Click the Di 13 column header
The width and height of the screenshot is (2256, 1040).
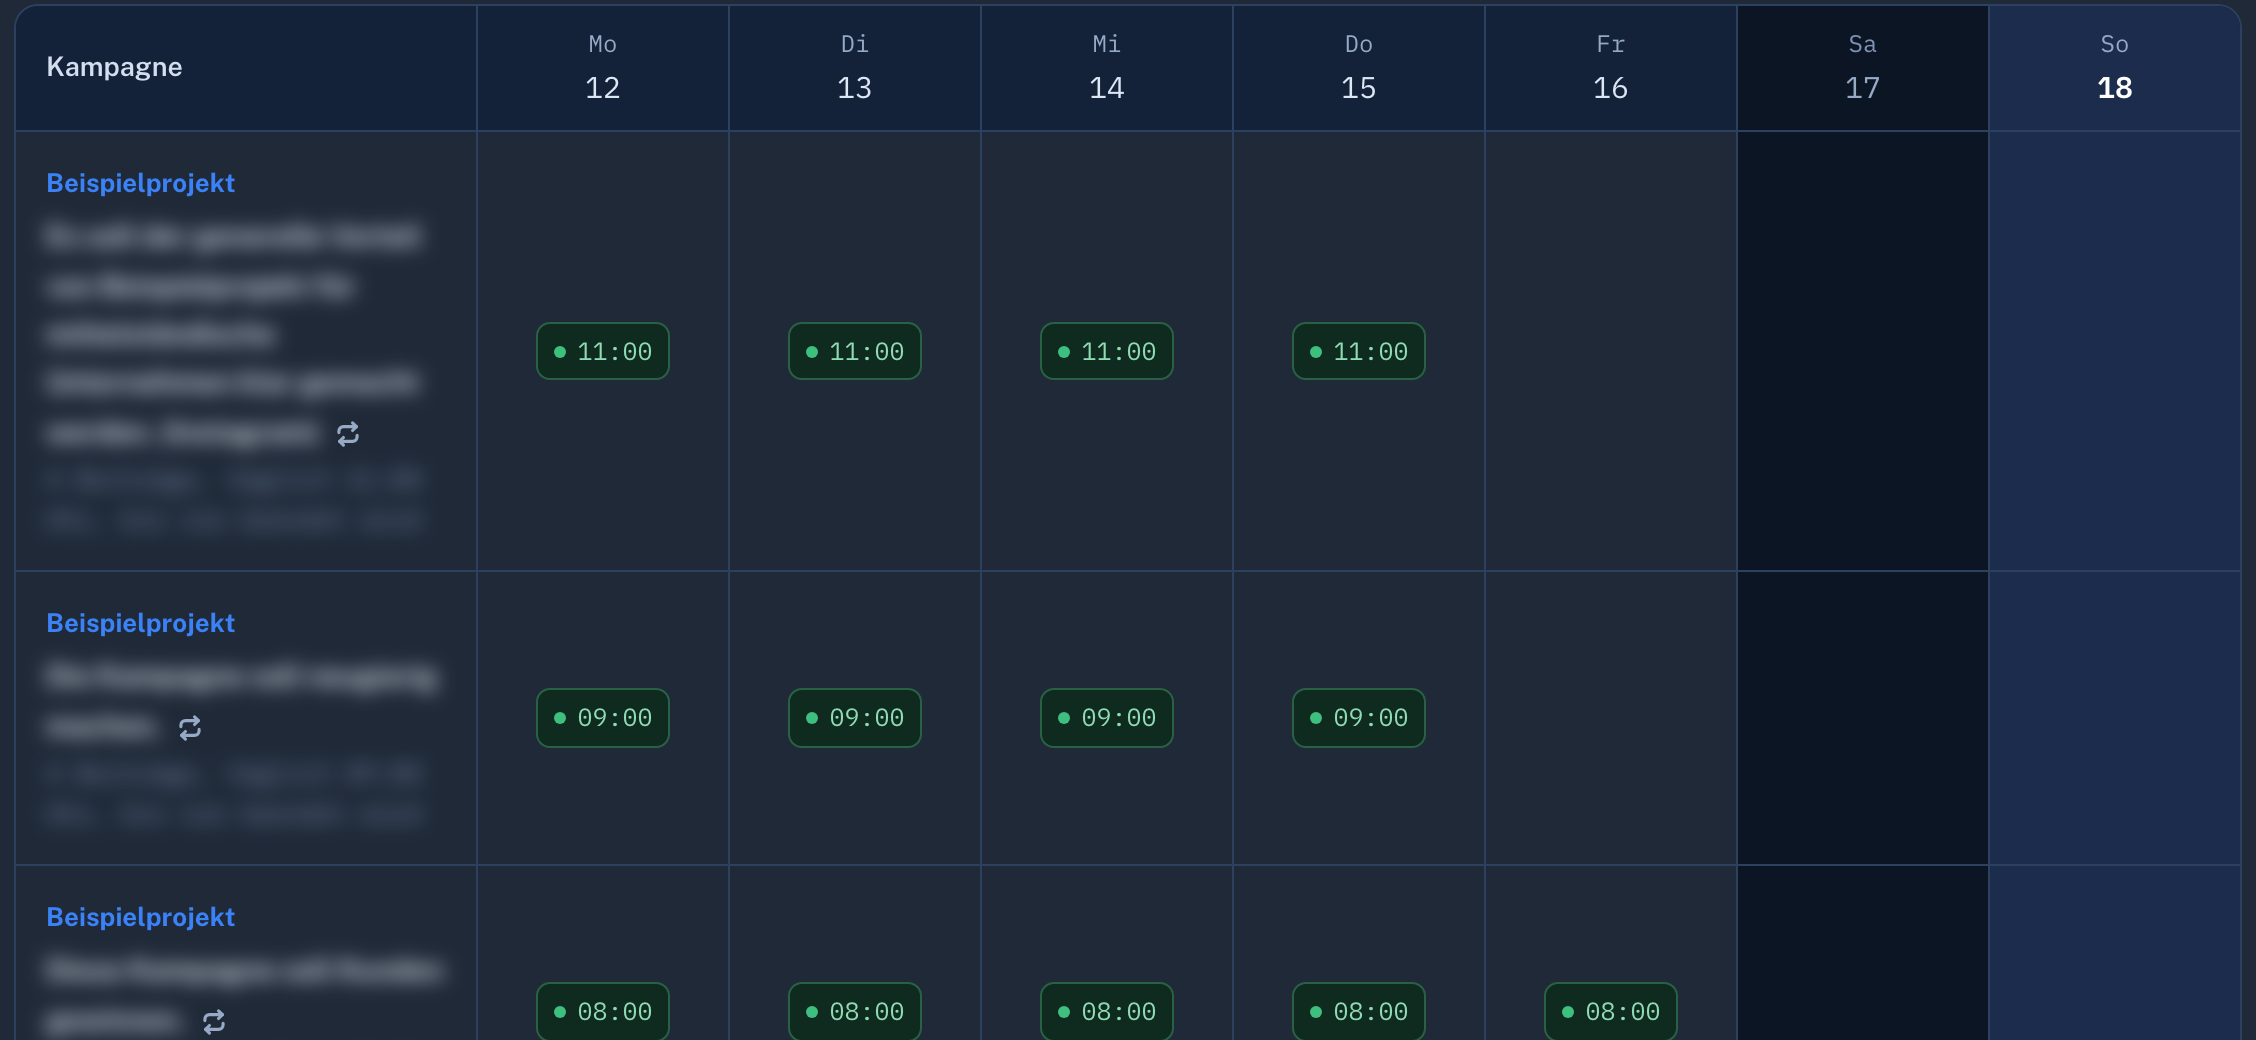click(855, 67)
